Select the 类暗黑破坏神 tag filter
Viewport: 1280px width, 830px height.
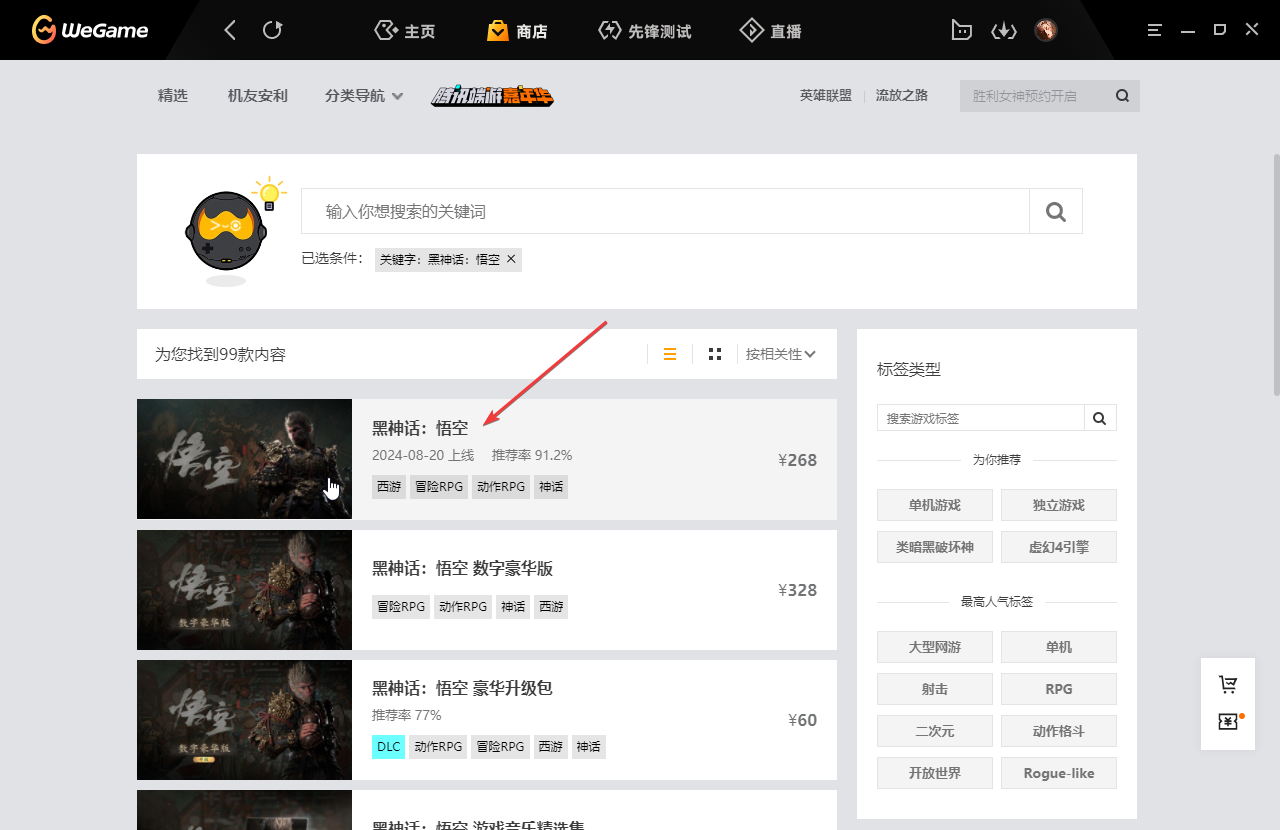935,547
